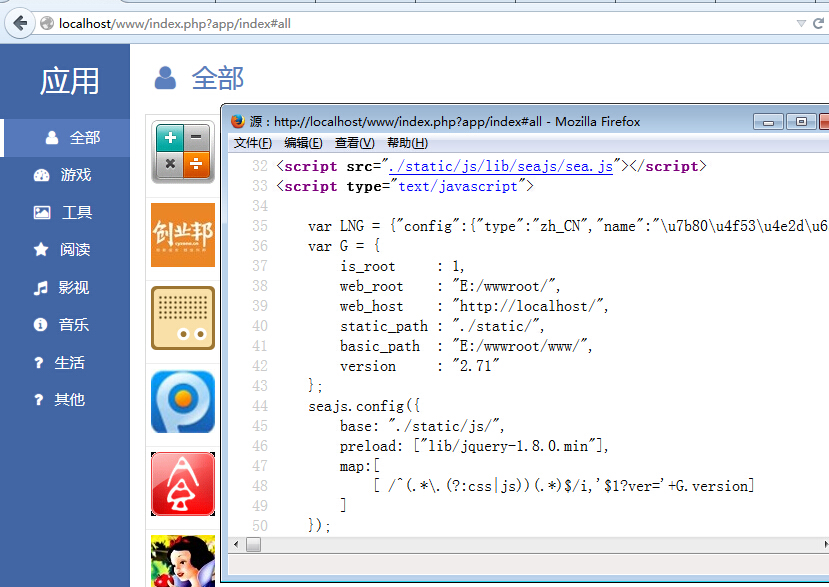This screenshot has width=829, height=587.
Task: Open the red mushroom app icon
Action: [x=182, y=484]
